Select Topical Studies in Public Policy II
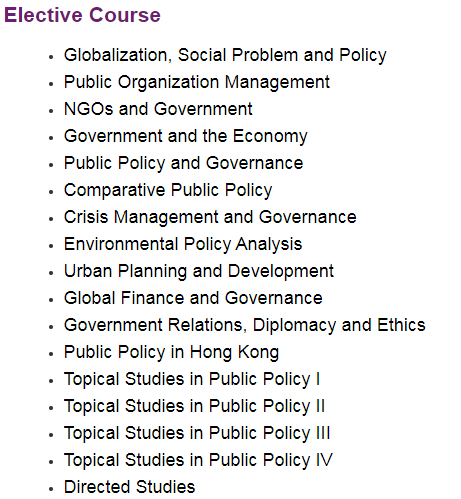 (x=194, y=406)
